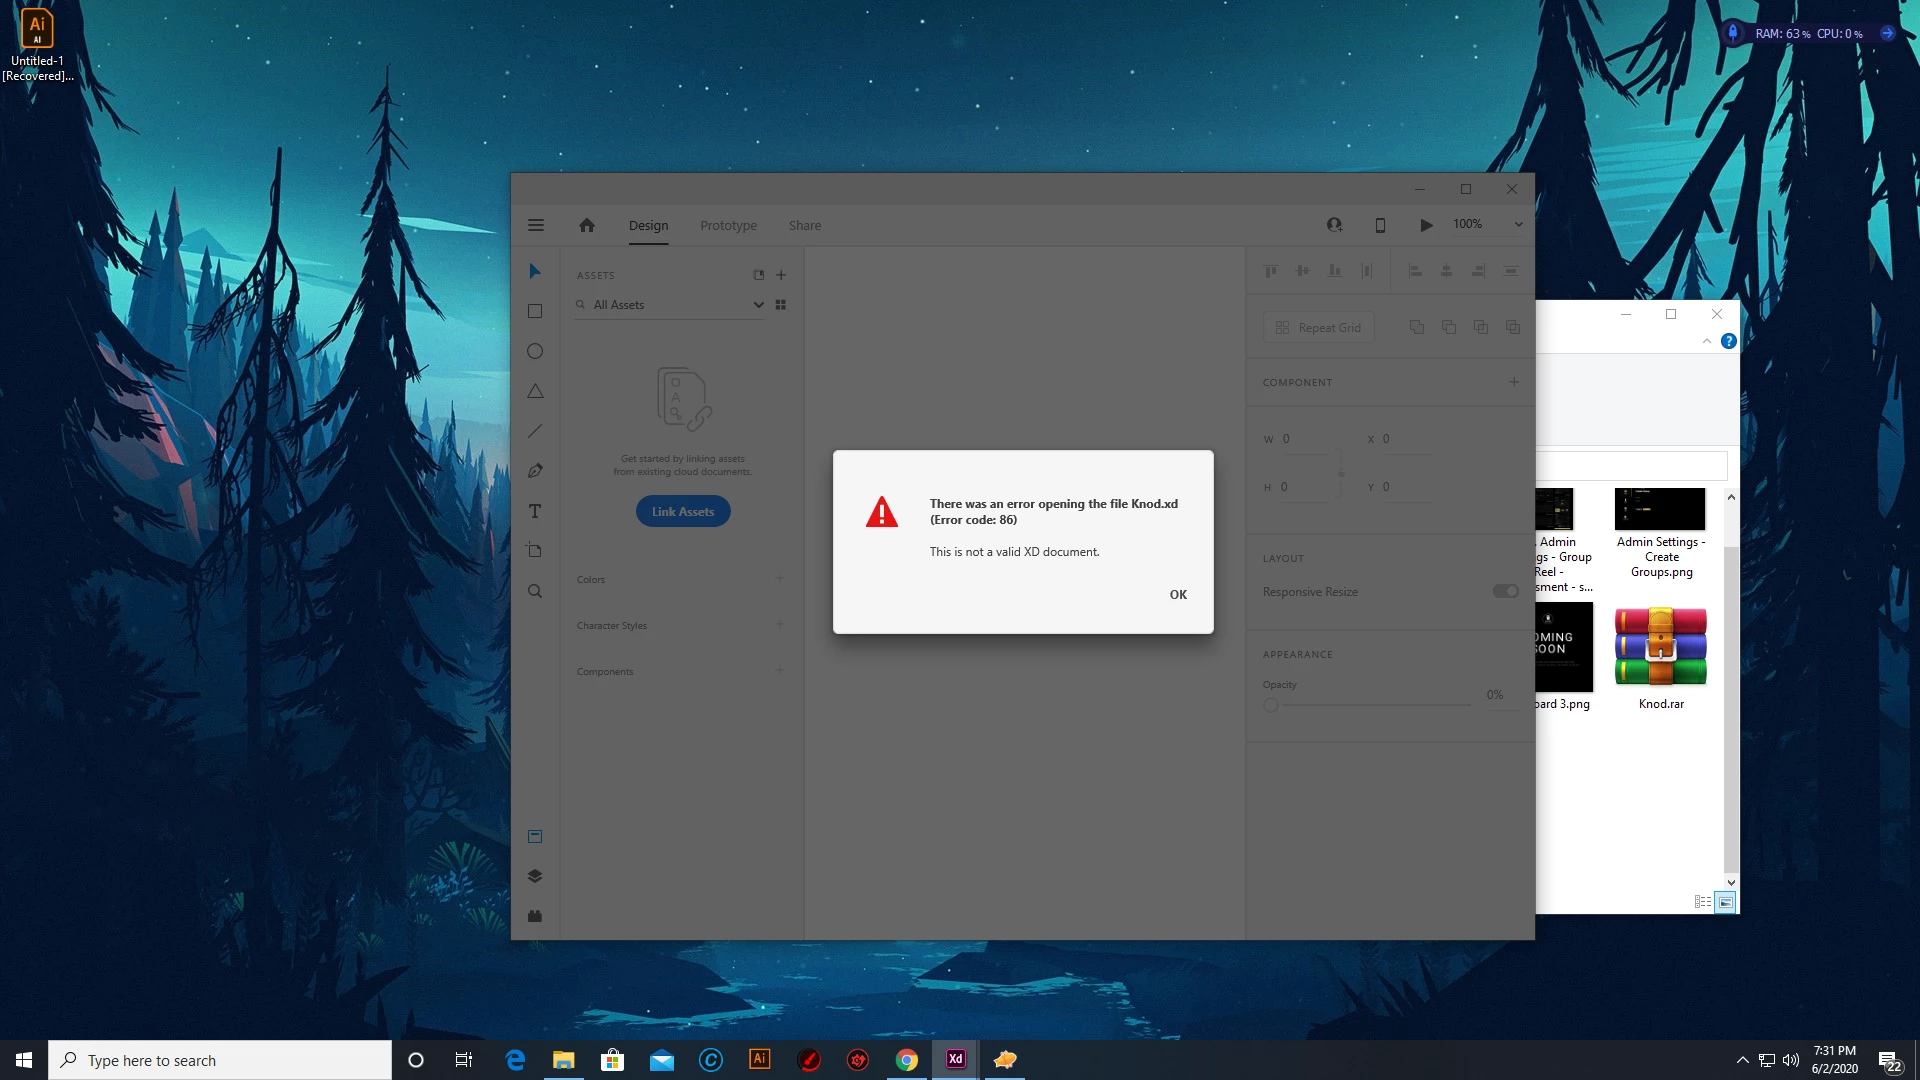Open the Layers panel icon
Image resolution: width=1920 pixels, height=1080 pixels.
tap(535, 876)
